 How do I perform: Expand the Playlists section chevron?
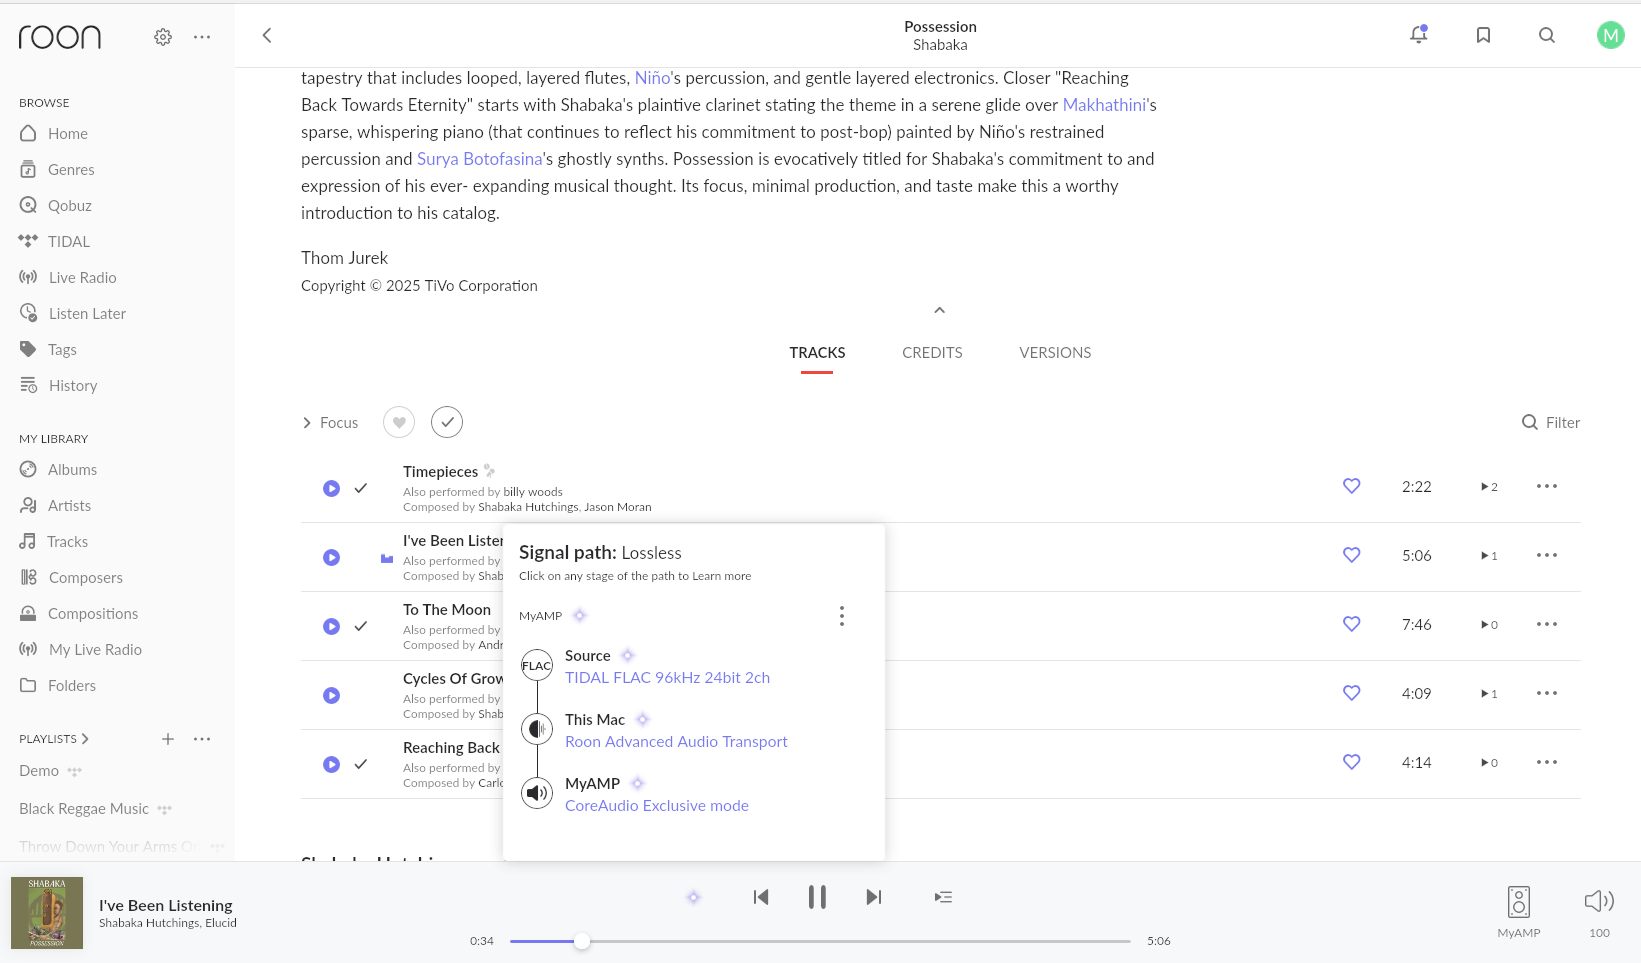coord(85,739)
